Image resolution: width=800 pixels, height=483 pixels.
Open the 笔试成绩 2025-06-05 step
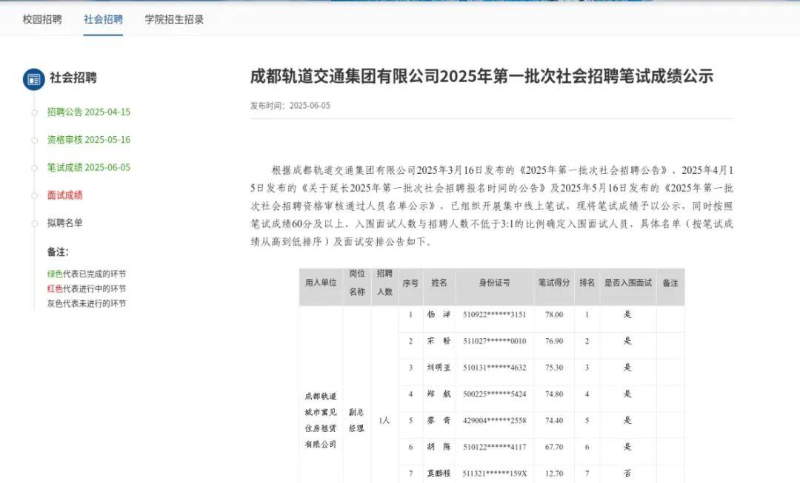pos(89,167)
